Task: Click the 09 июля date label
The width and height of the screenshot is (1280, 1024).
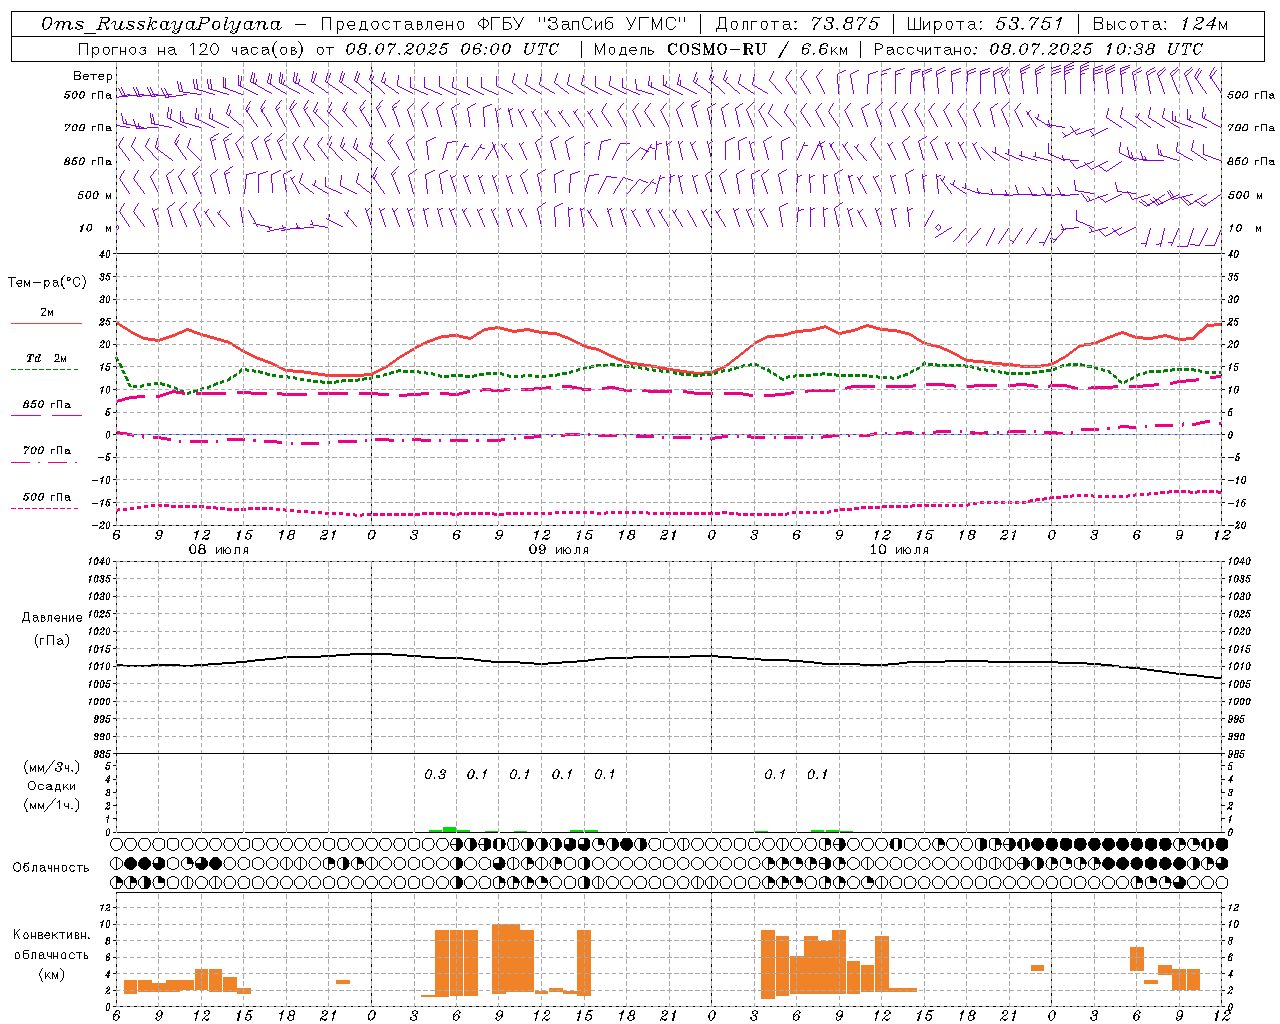Action: pos(559,550)
